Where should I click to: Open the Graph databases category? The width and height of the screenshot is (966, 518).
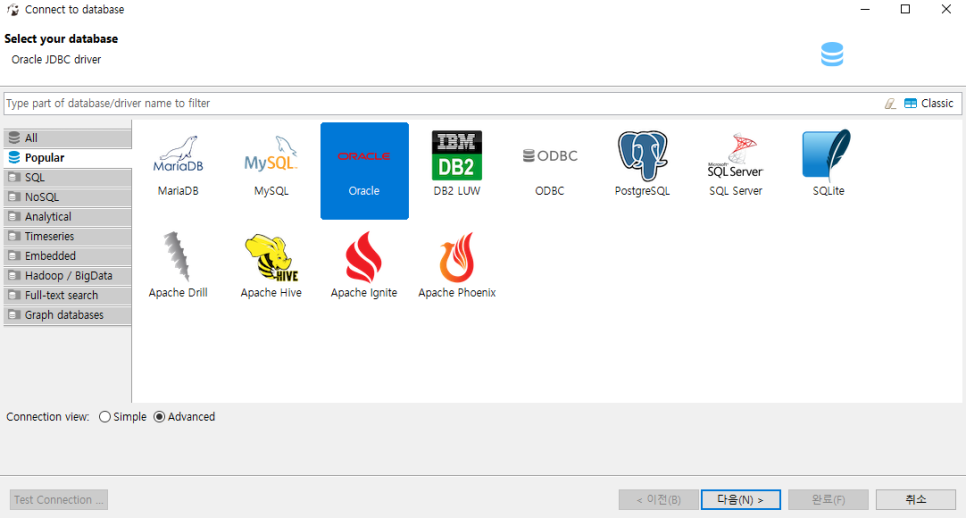click(x=68, y=315)
